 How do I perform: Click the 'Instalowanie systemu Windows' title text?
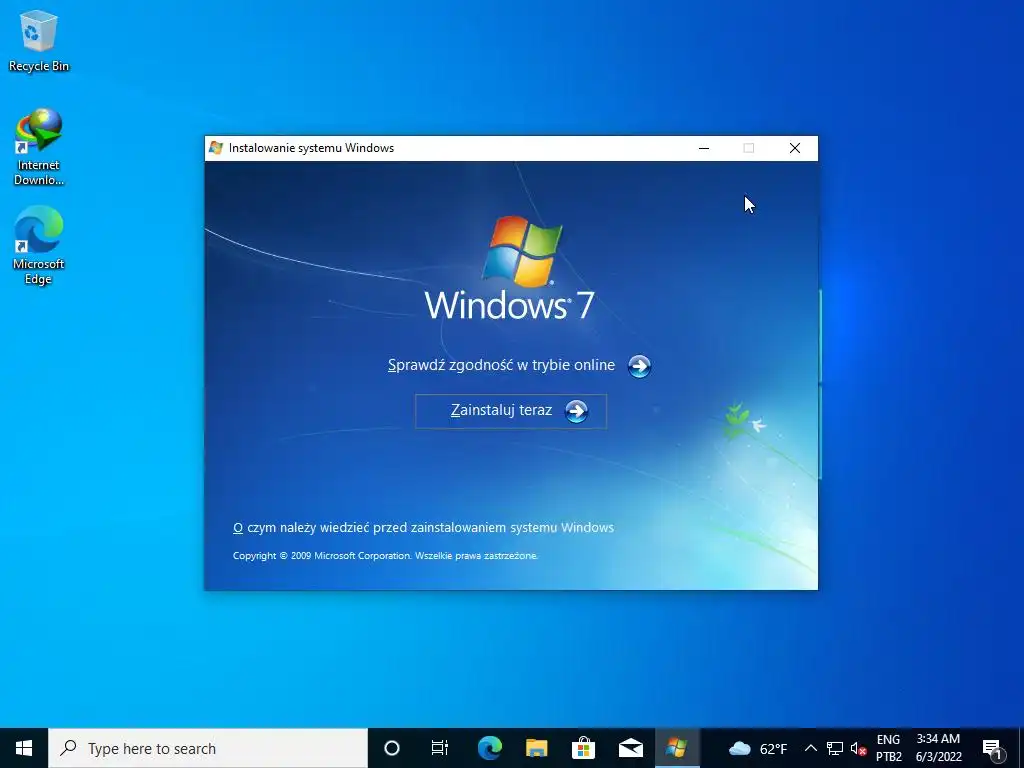(x=312, y=148)
